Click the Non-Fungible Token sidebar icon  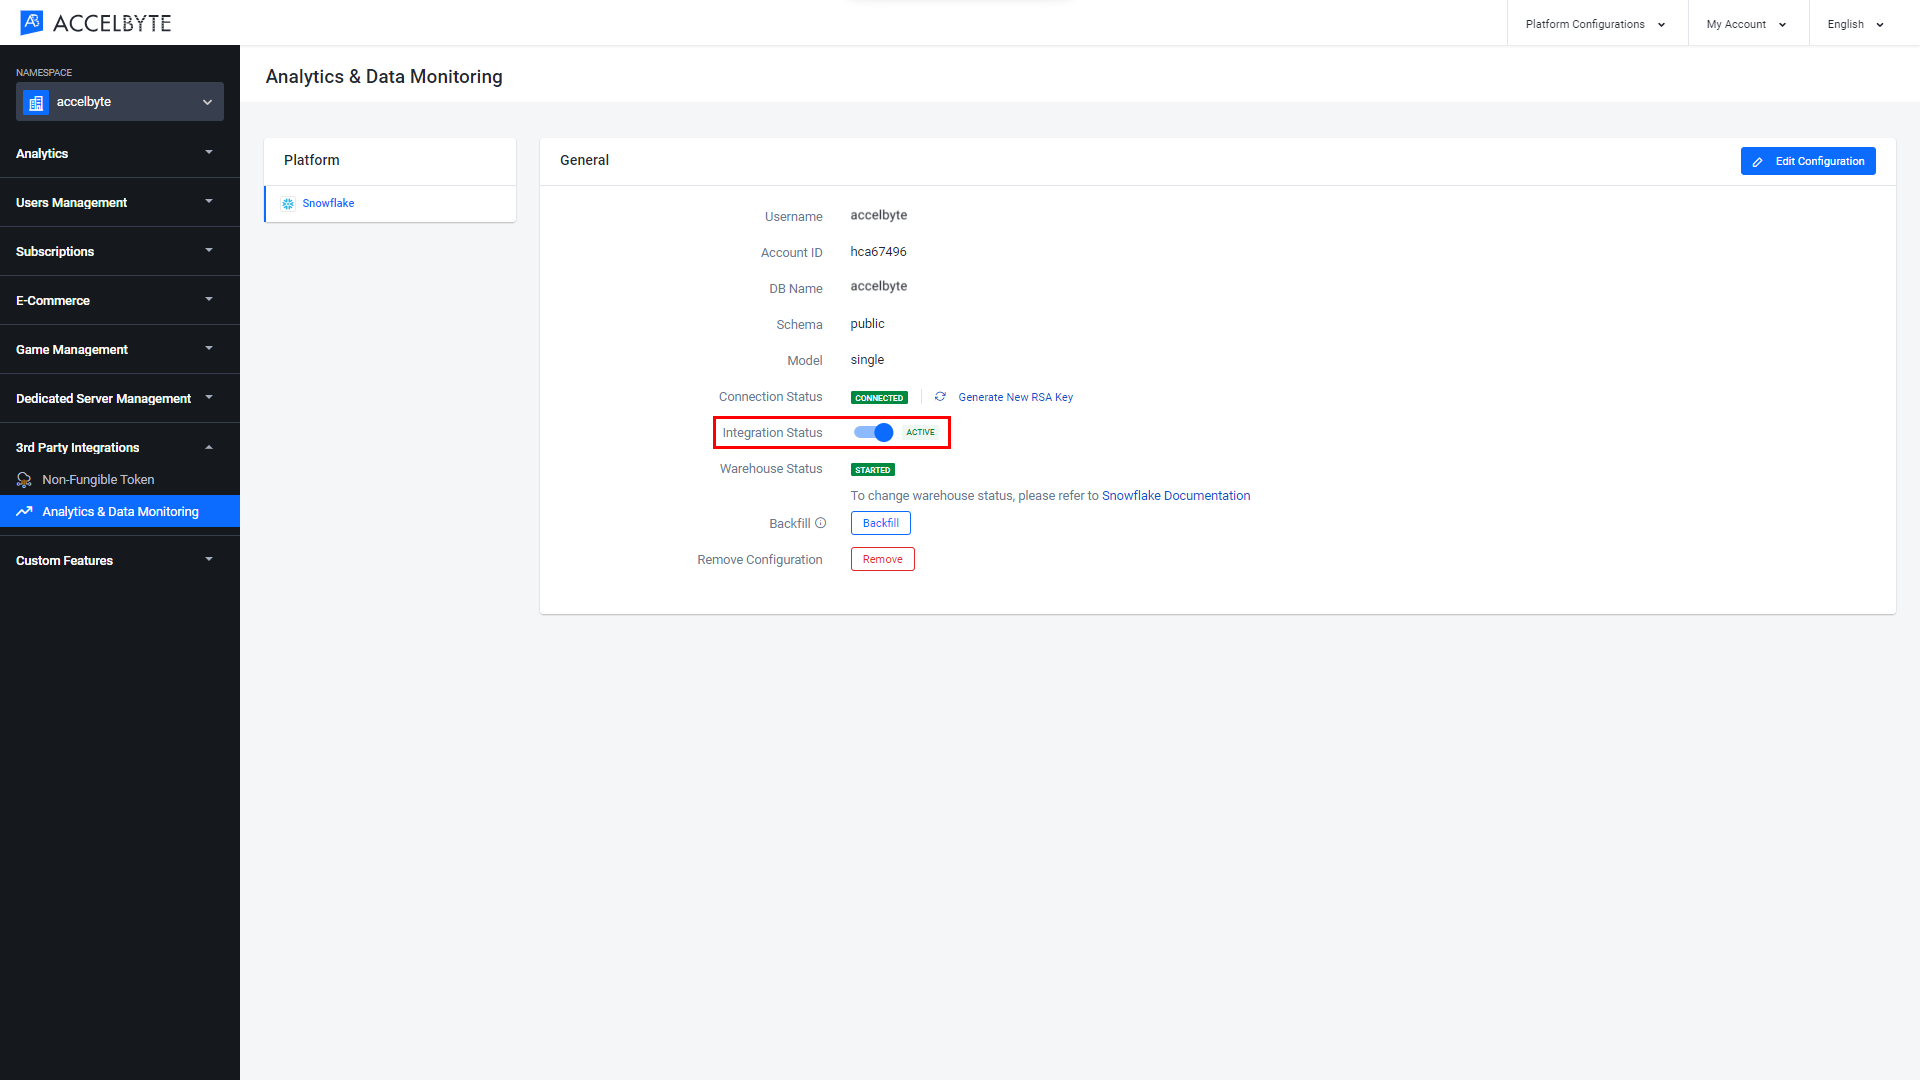coord(25,479)
